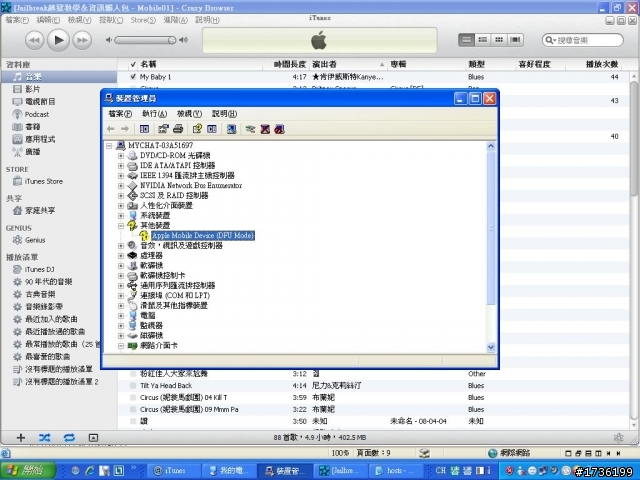Click the Device Manager back arrow icon
This screenshot has width=640, height=480.
click(111, 129)
